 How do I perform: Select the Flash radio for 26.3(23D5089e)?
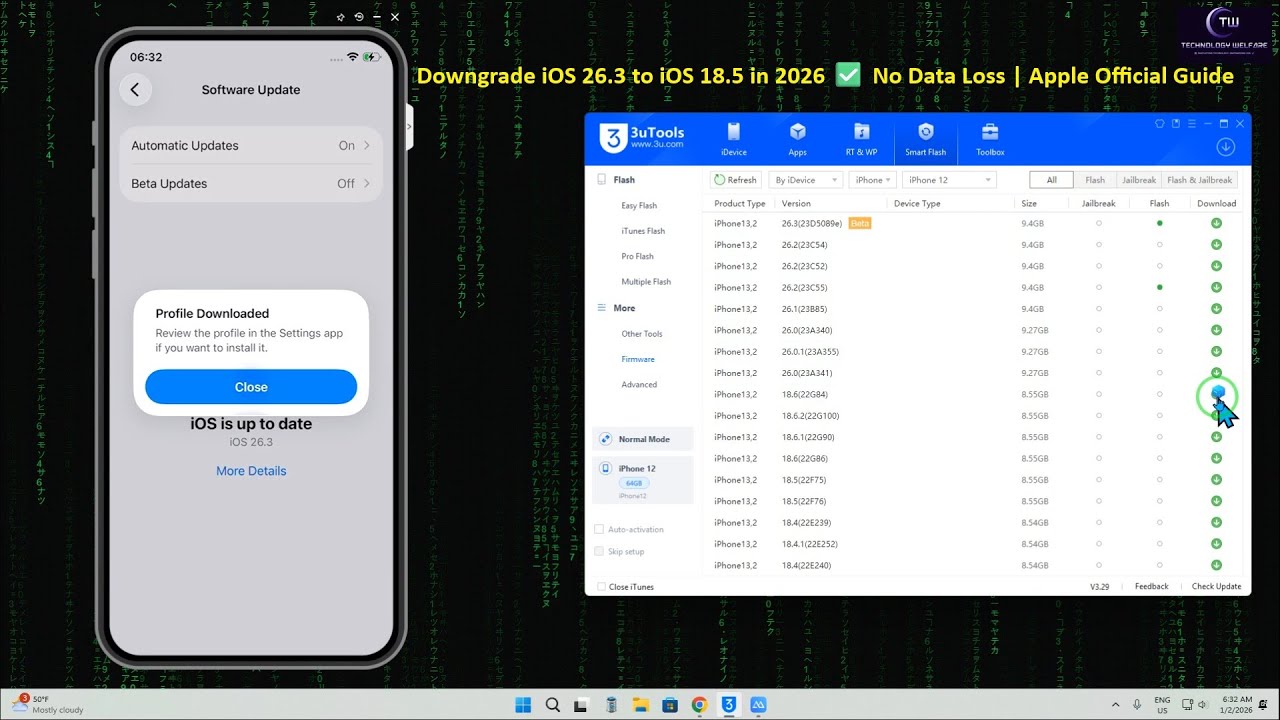click(1159, 223)
